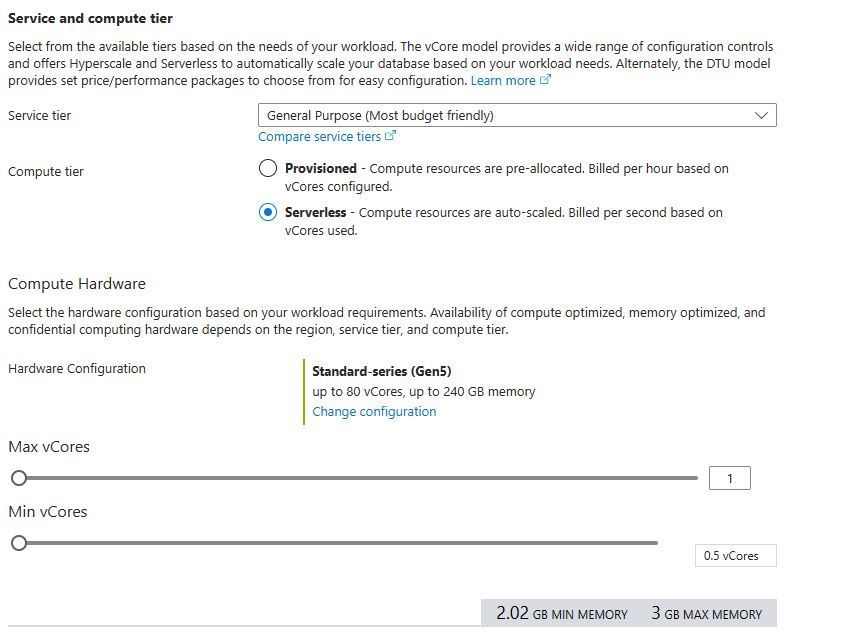The height and width of the screenshot is (630, 844).
Task: Click the 2.02 GB MIN MEMORY readout
Action: click(x=561, y=614)
